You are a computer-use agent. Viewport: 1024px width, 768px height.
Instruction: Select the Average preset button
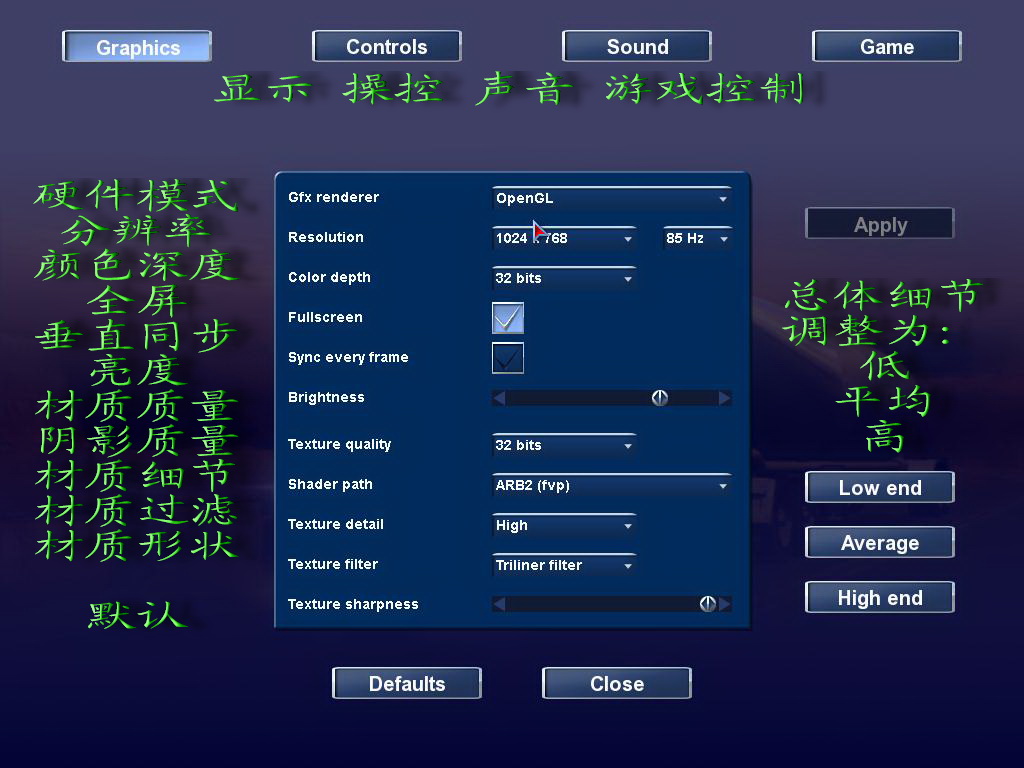click(880, 542)
